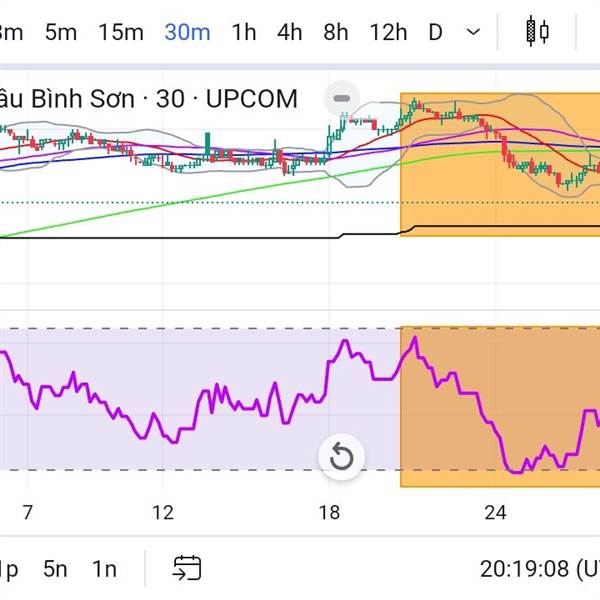Viewport: 600px width, 600px height.
Task: Click the 20:19:08 time zone clock
Action: (x=540, y=569)
